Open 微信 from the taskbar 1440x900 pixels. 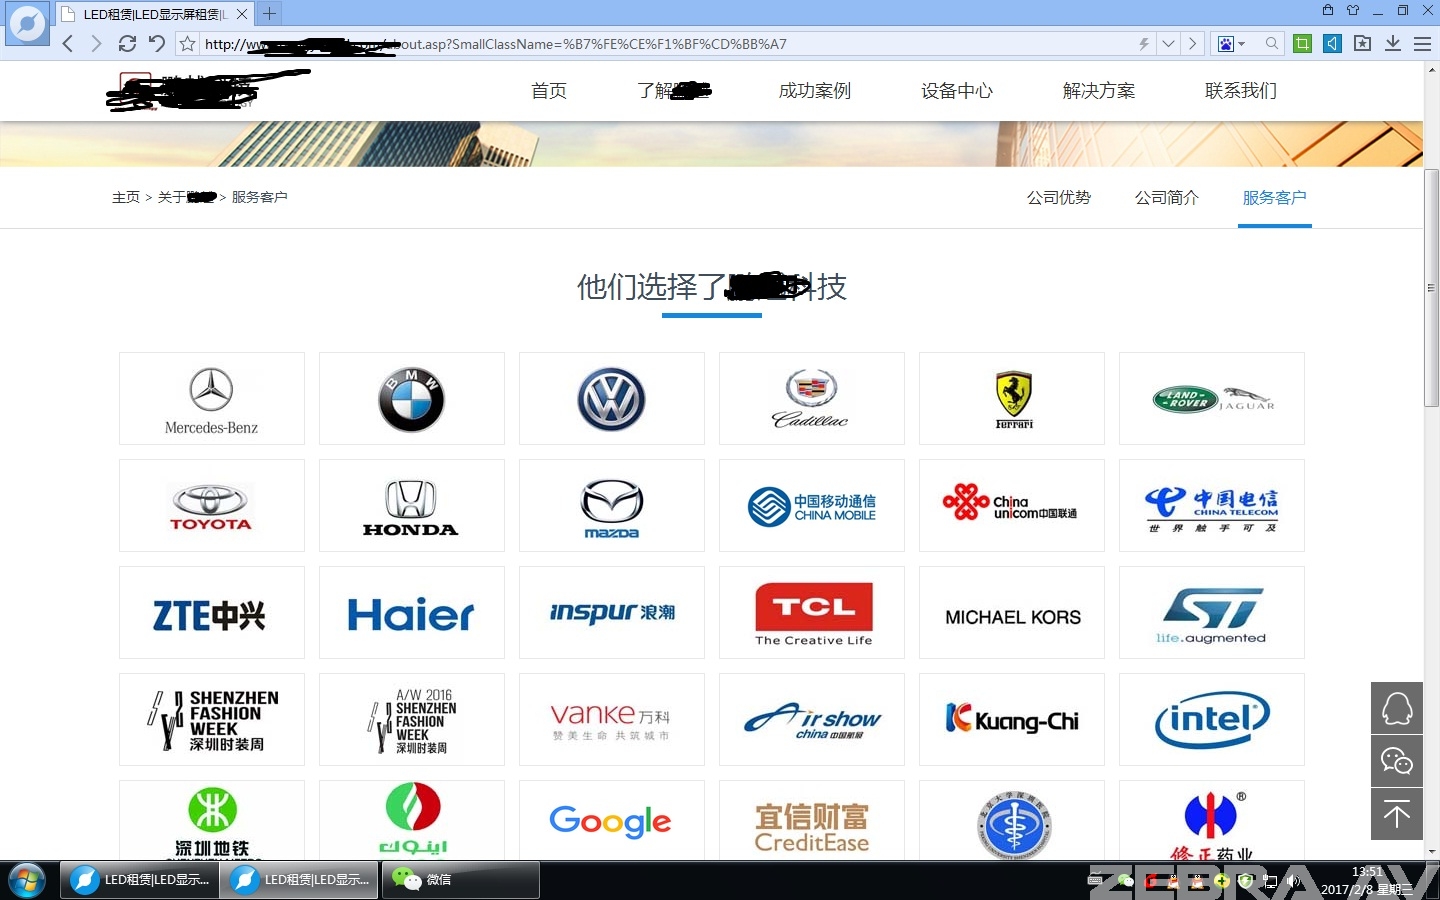461,880
